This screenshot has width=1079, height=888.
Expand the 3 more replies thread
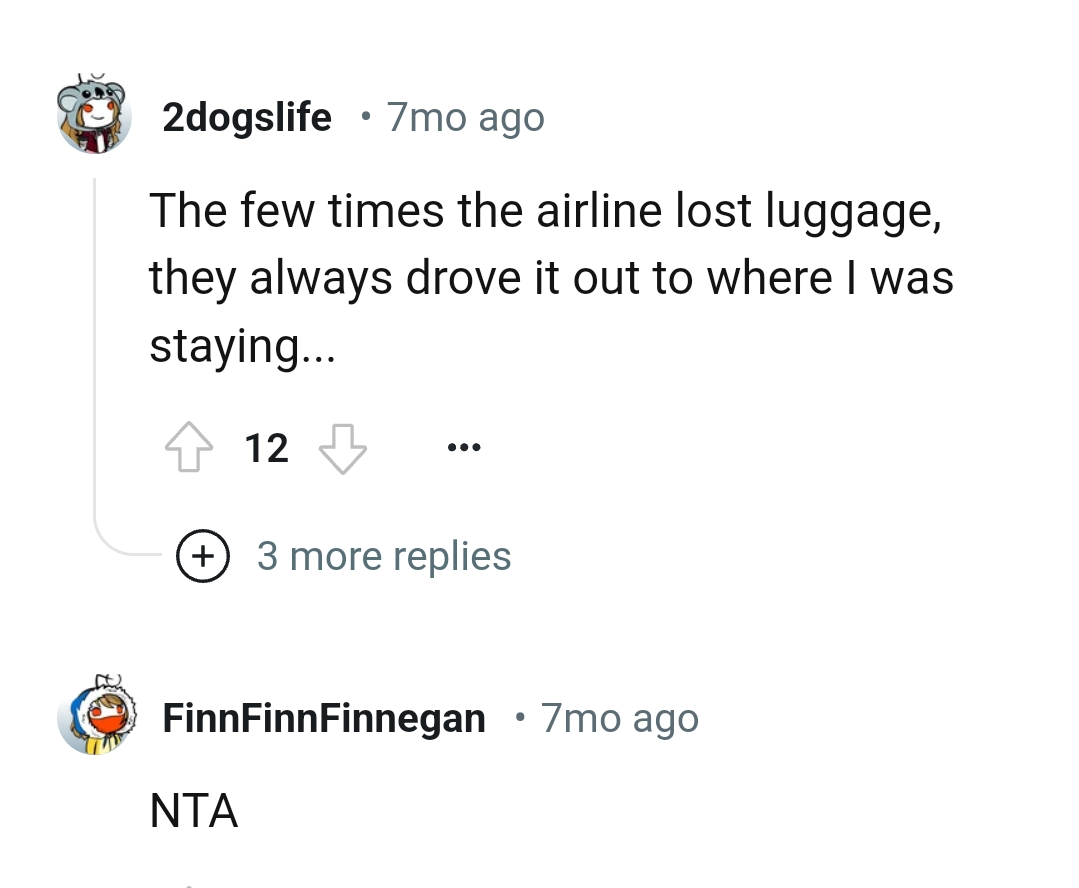385,556
